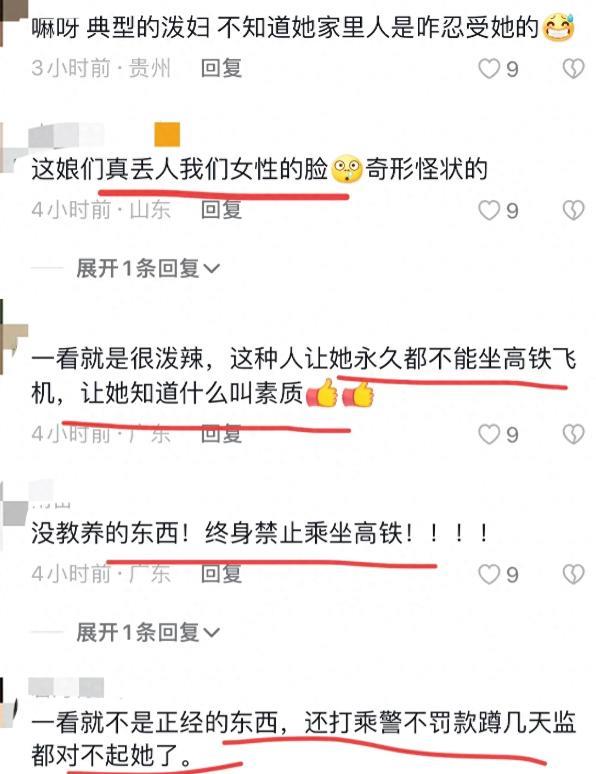Like the 山东 comment about 女性的脸
Image resolution: width=596 pixels, height=774 pixels.
[x=489, y=211]
